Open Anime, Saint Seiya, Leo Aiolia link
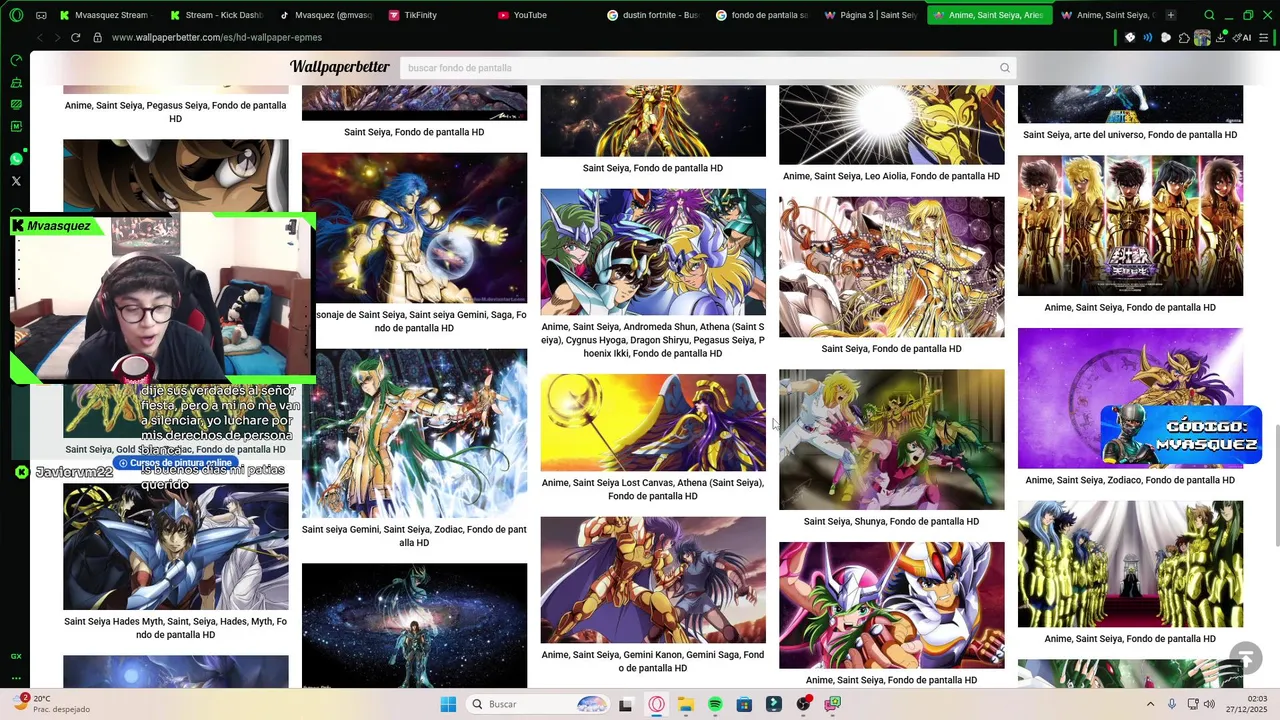The image size is (1280, 720). click(x=891, y=176)
